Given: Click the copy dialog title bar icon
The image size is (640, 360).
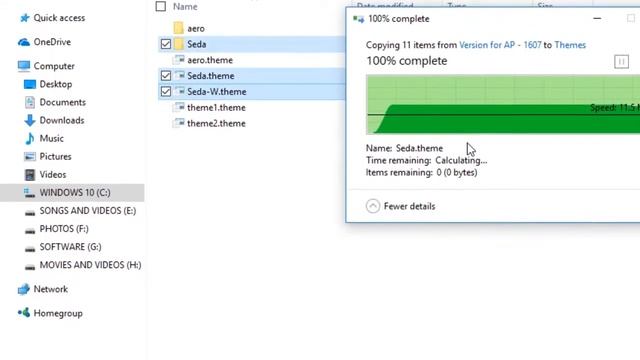Looking at the screenshot, I should [x=358, y=19].
